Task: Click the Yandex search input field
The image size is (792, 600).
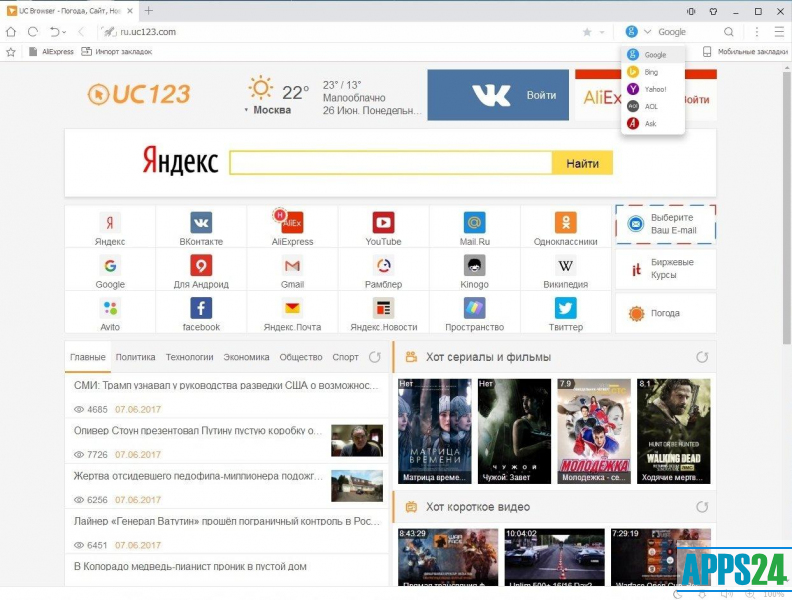Action: (390, 163)
